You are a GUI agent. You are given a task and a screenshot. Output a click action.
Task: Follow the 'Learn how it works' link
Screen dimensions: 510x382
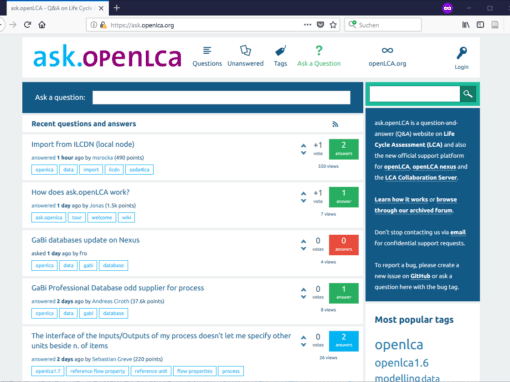pos(401,200)
